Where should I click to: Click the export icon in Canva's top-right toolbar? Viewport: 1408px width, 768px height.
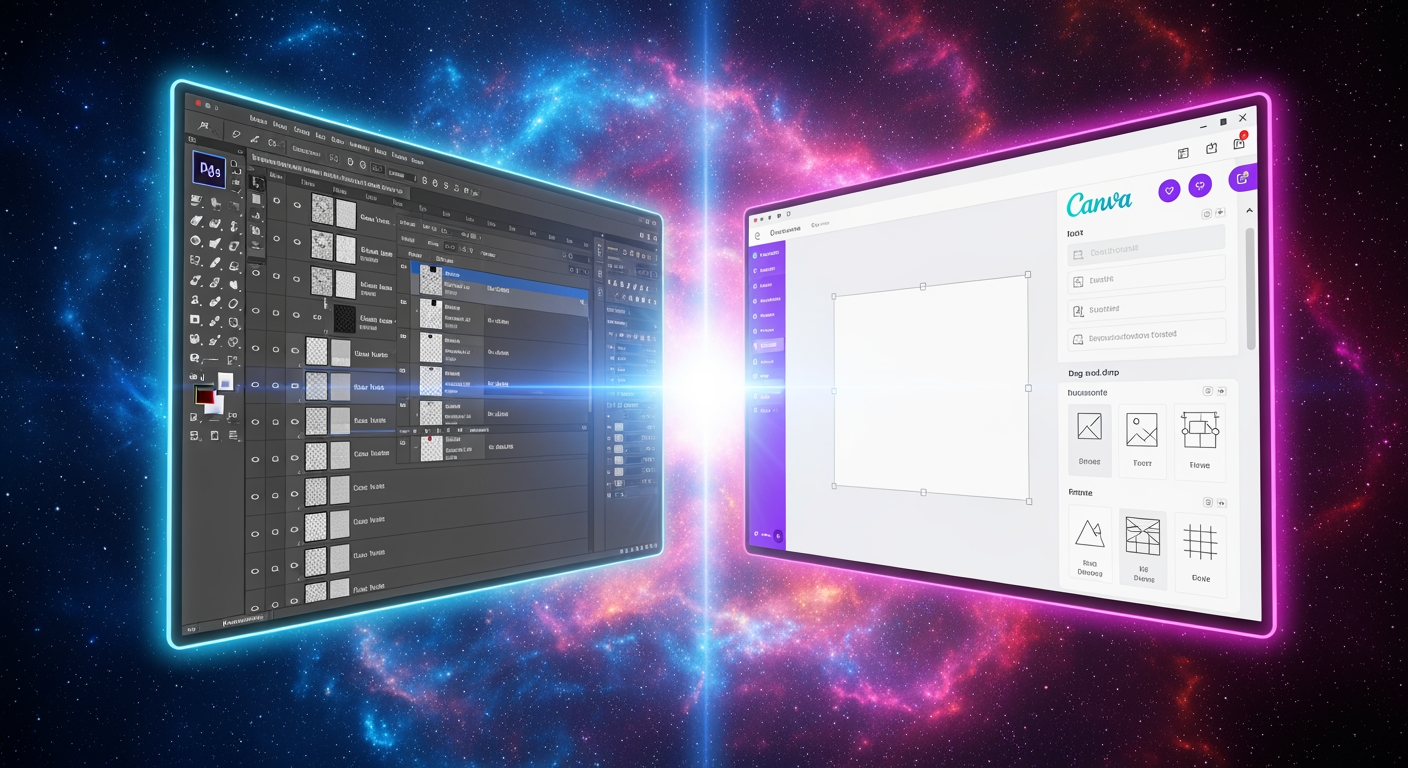click(x=1211, y=148)
